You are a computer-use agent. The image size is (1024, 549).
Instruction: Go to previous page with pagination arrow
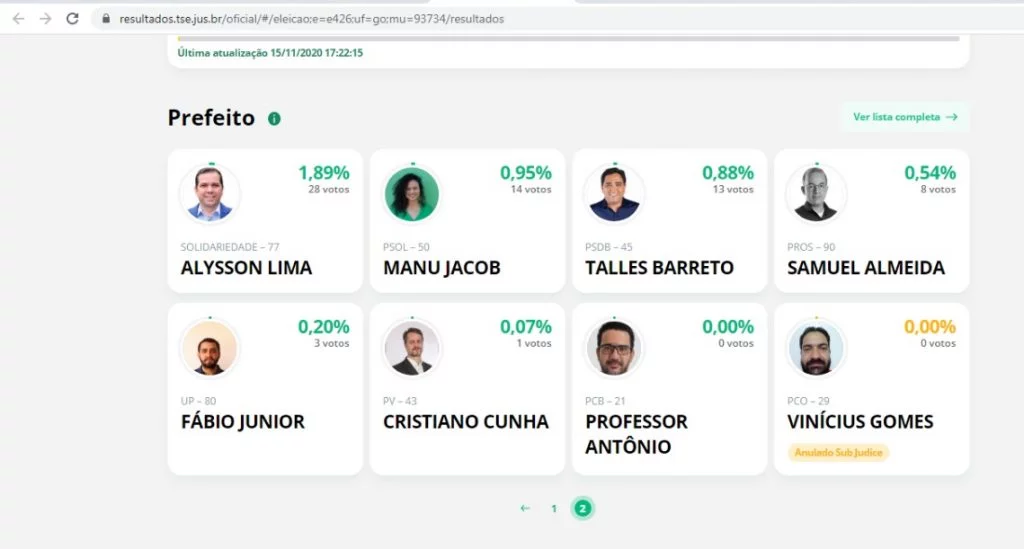coord(525,509)
